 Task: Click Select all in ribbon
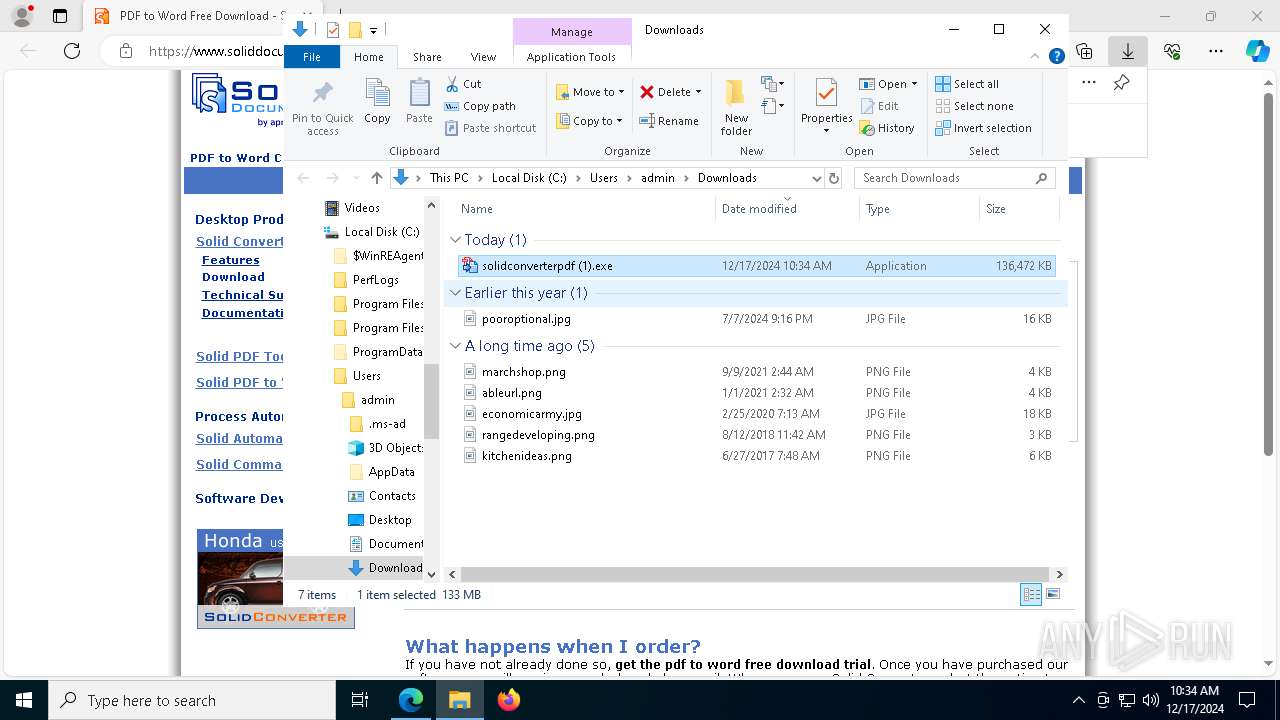point(967,84)
